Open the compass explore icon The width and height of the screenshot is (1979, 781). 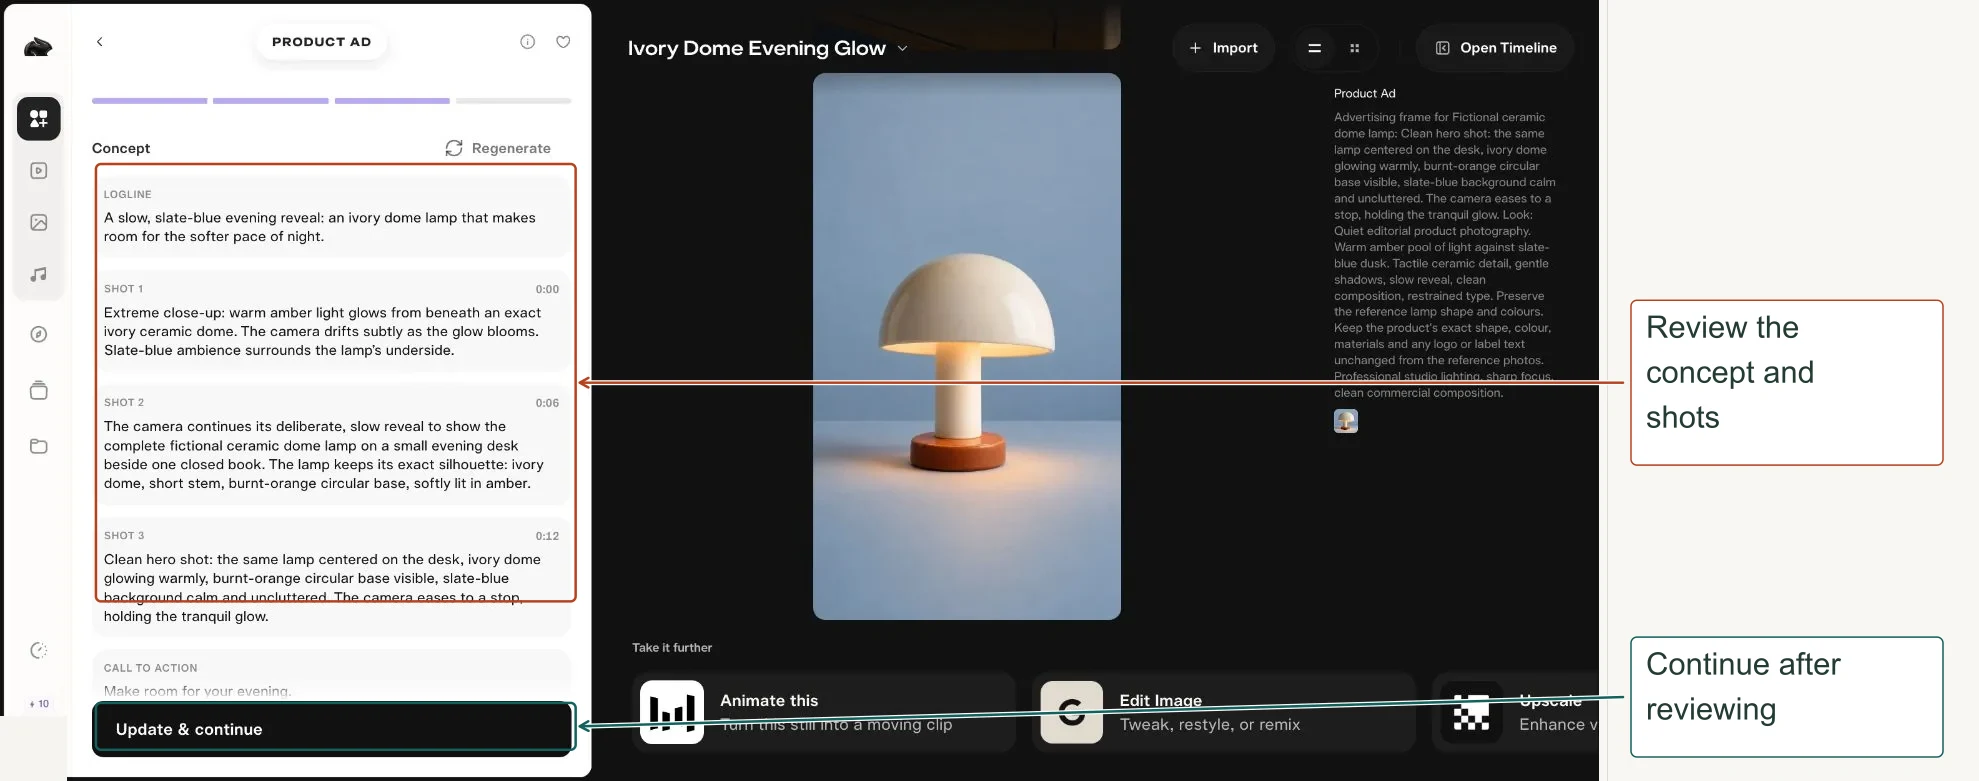[39, 334]
